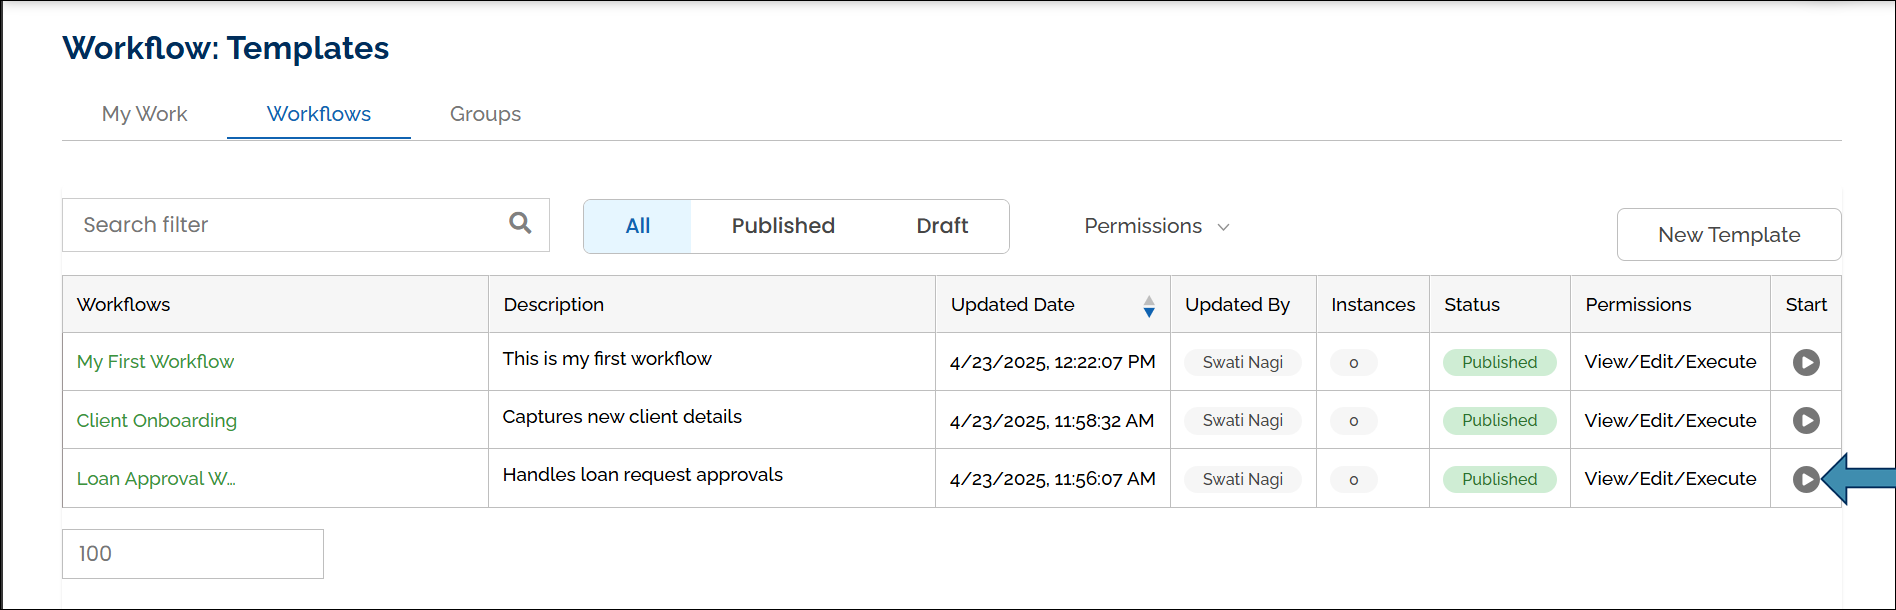
Task: Show All workflow templates filter
Action: point(637,226)
